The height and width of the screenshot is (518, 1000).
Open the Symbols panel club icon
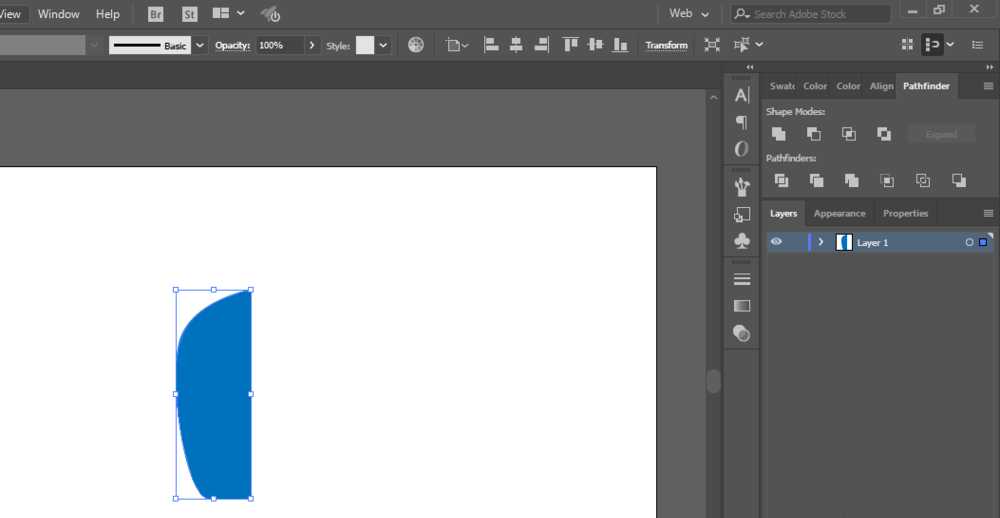(742, 241)
